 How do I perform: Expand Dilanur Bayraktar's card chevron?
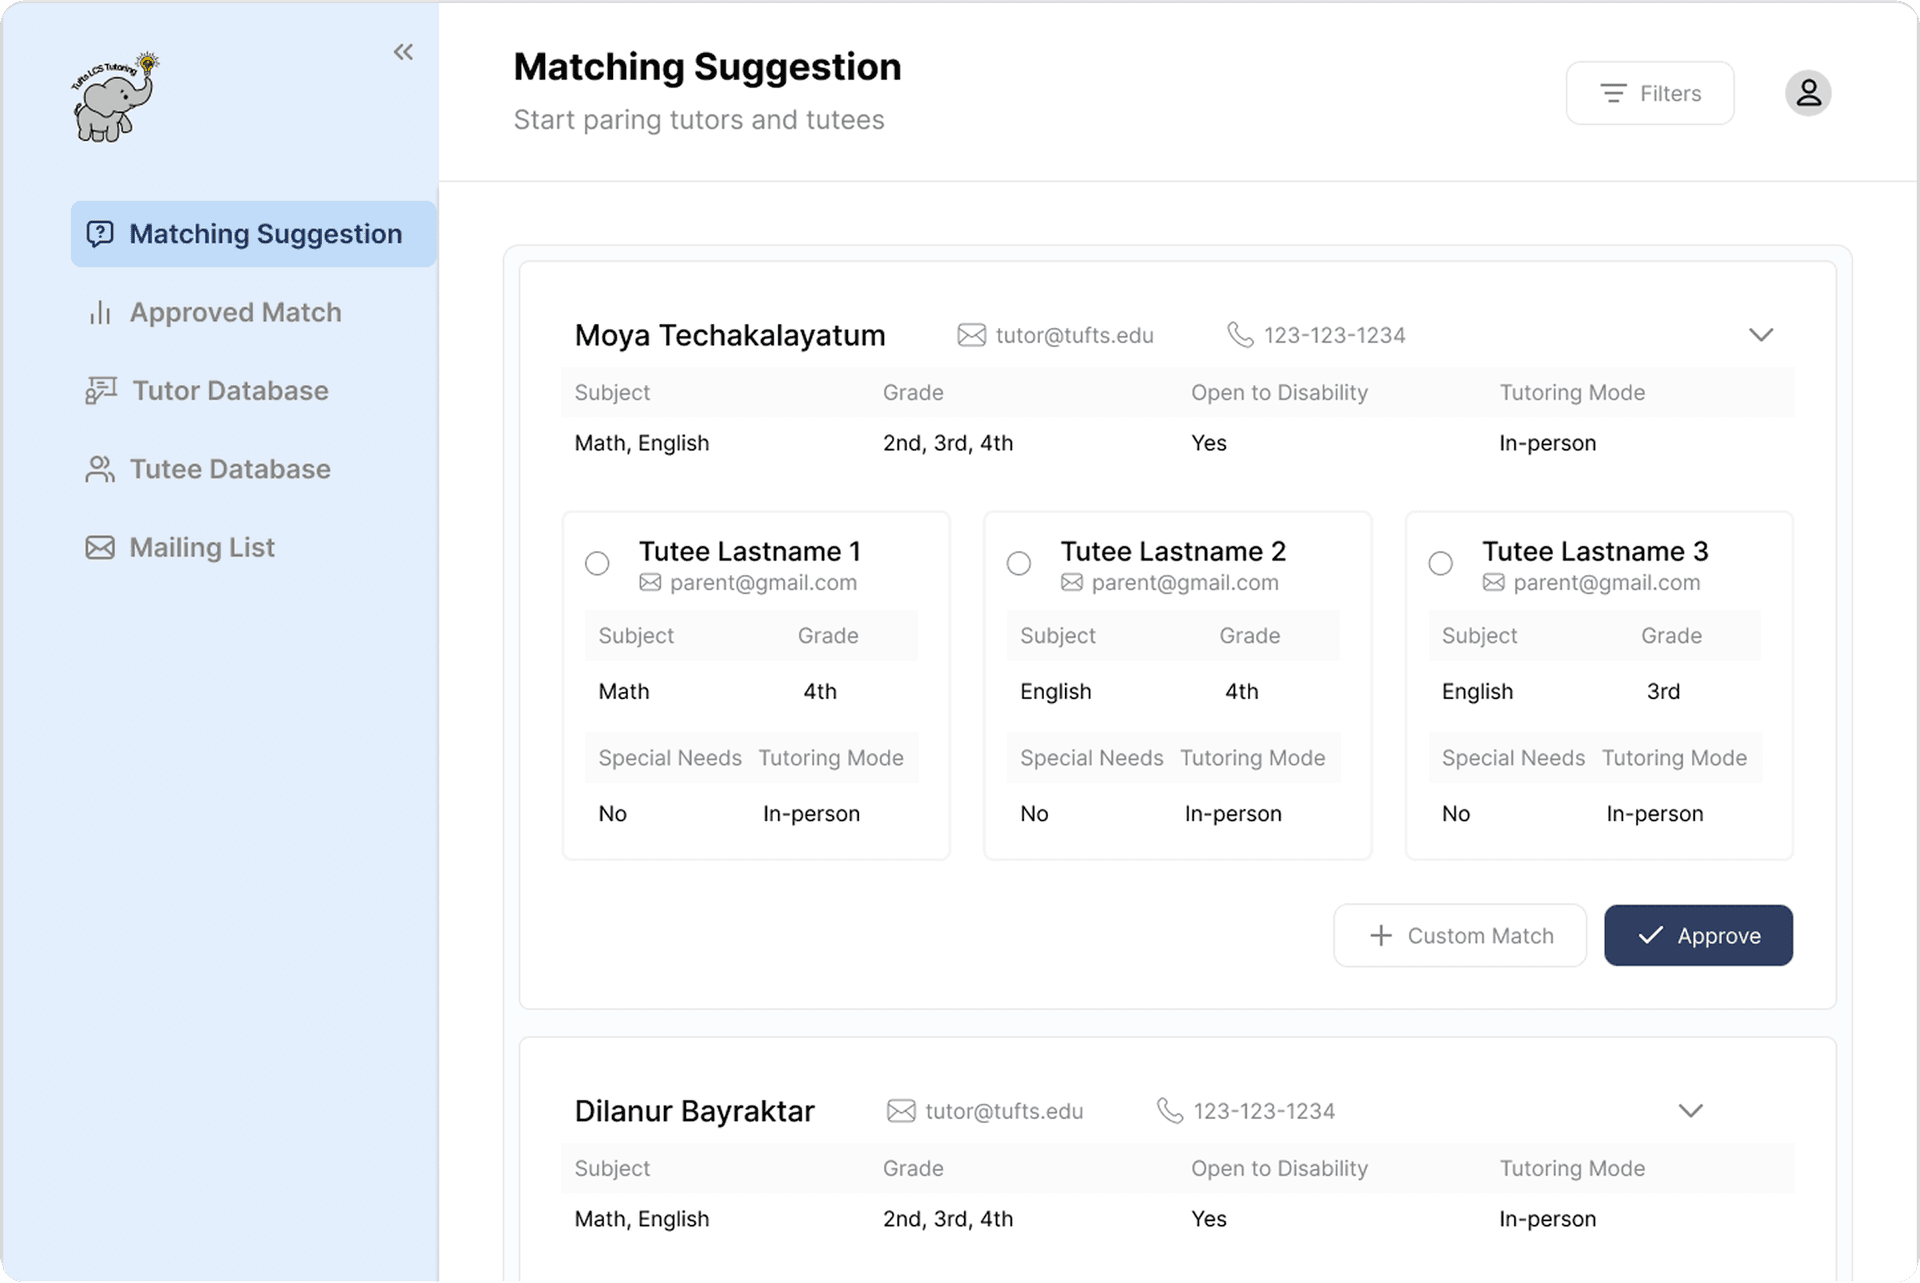point(1690,1111)
